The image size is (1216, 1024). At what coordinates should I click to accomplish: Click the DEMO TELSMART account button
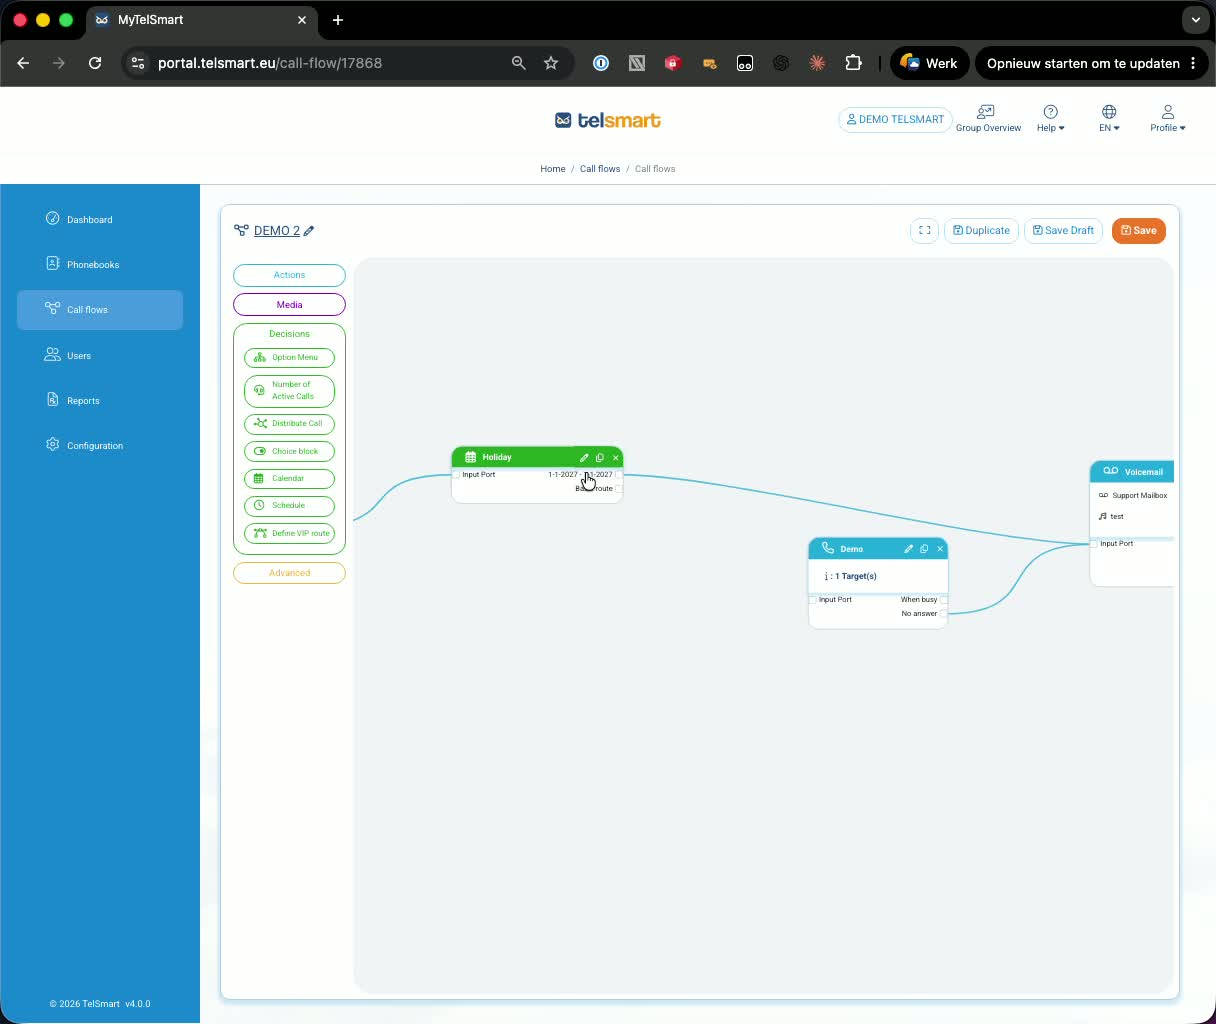tap(895, 119)
